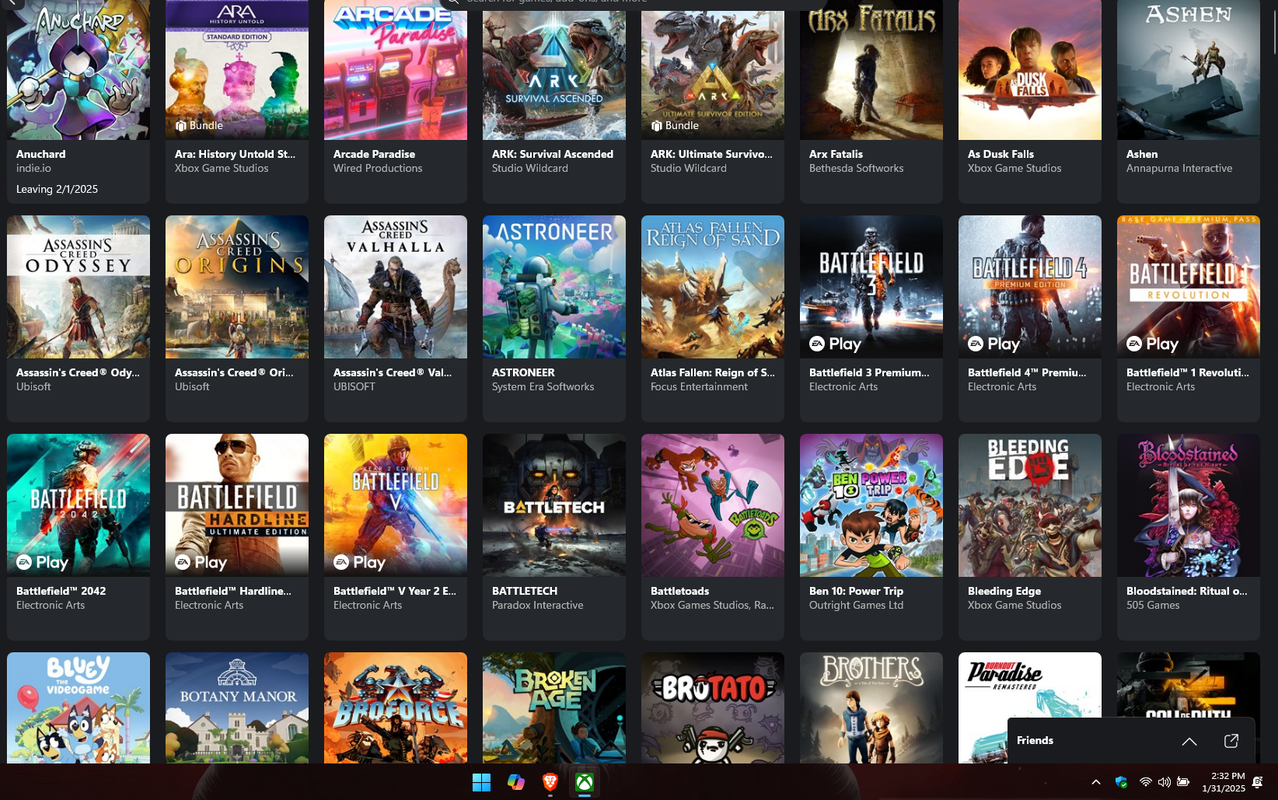Select the Brothers game cover art
The height and width of the screenshot is (800, 1278).
coord(871,708)
